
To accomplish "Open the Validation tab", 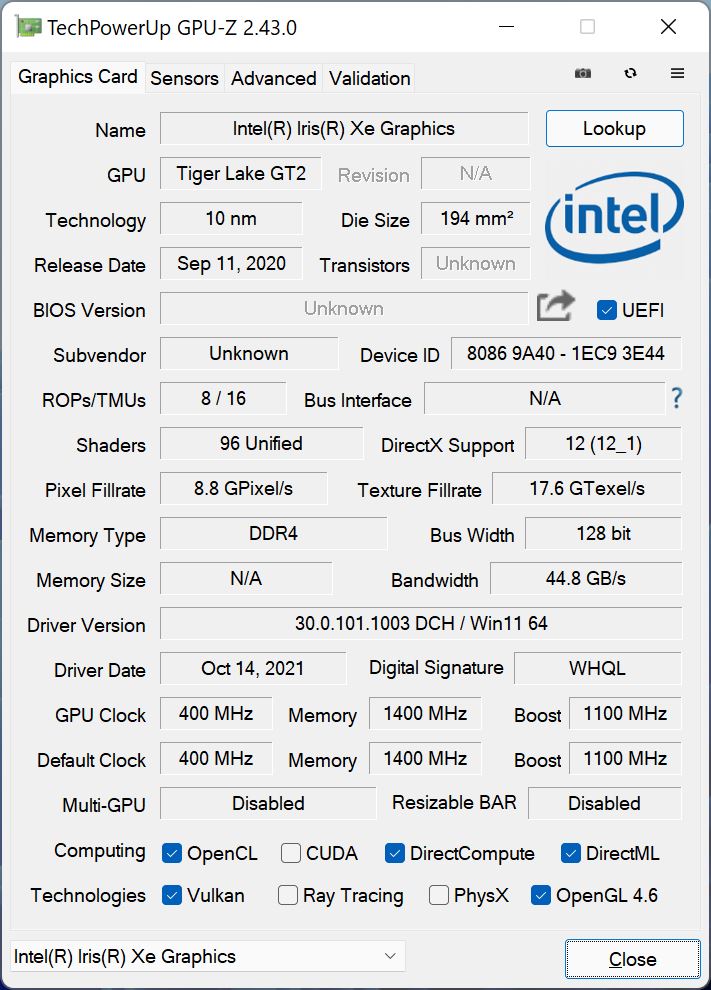I will [369, 78].
